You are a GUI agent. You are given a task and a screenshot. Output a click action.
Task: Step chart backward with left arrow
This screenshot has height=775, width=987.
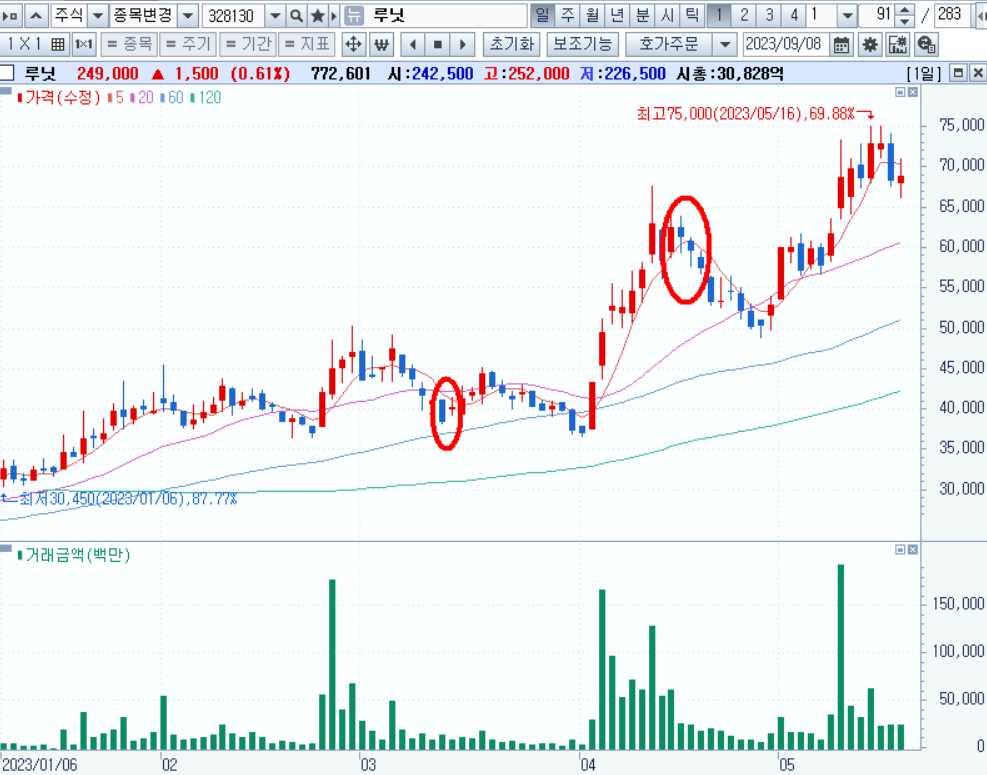coord(413,44)
